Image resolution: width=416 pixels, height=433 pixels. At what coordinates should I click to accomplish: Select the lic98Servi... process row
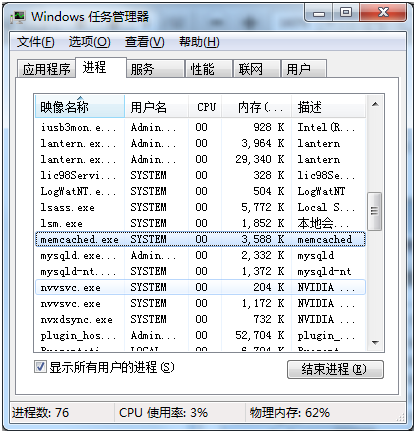click(x=200, y=175)
